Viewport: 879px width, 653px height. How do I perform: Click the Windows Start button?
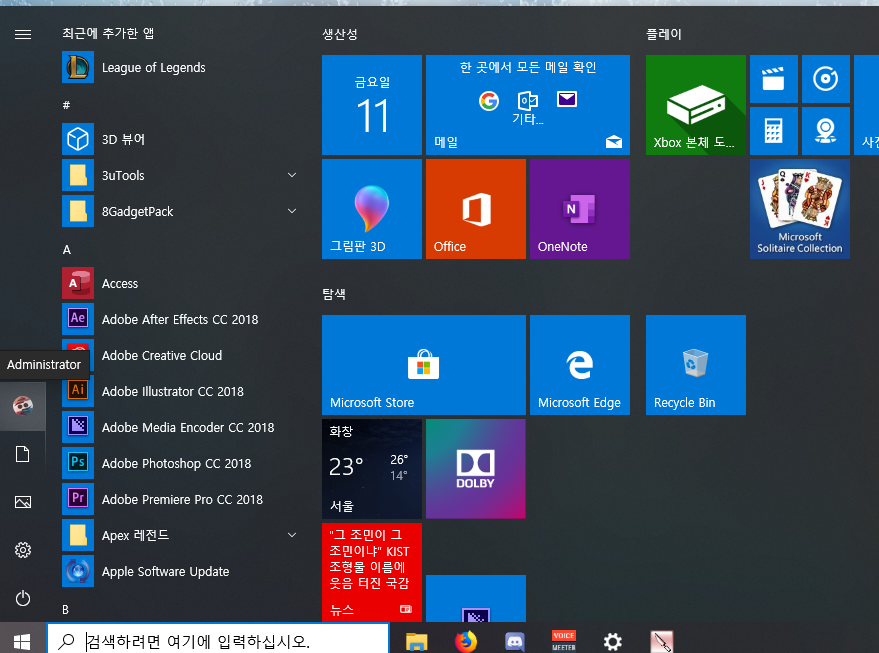click(x=22, y=640)
